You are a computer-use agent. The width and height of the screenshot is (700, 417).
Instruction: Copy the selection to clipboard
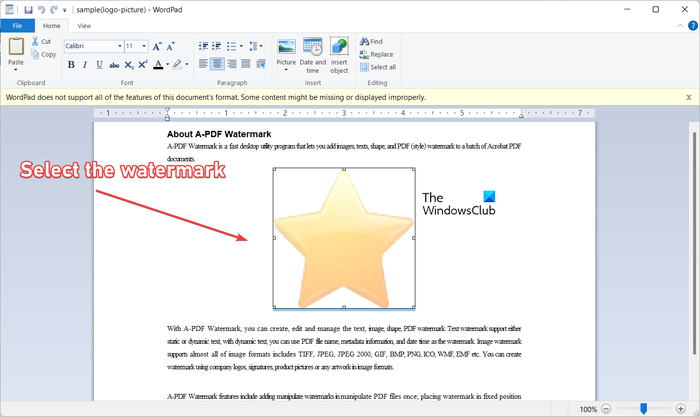coord(44,54)
